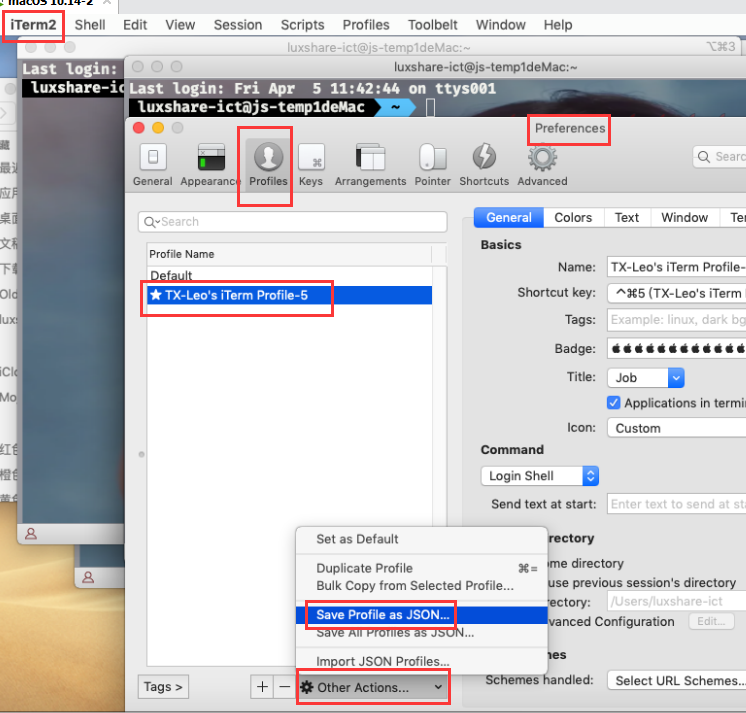Open the Shortcut key dropdown
The width and height of the screenshot is (746, 713).
(x=677, y=293)
